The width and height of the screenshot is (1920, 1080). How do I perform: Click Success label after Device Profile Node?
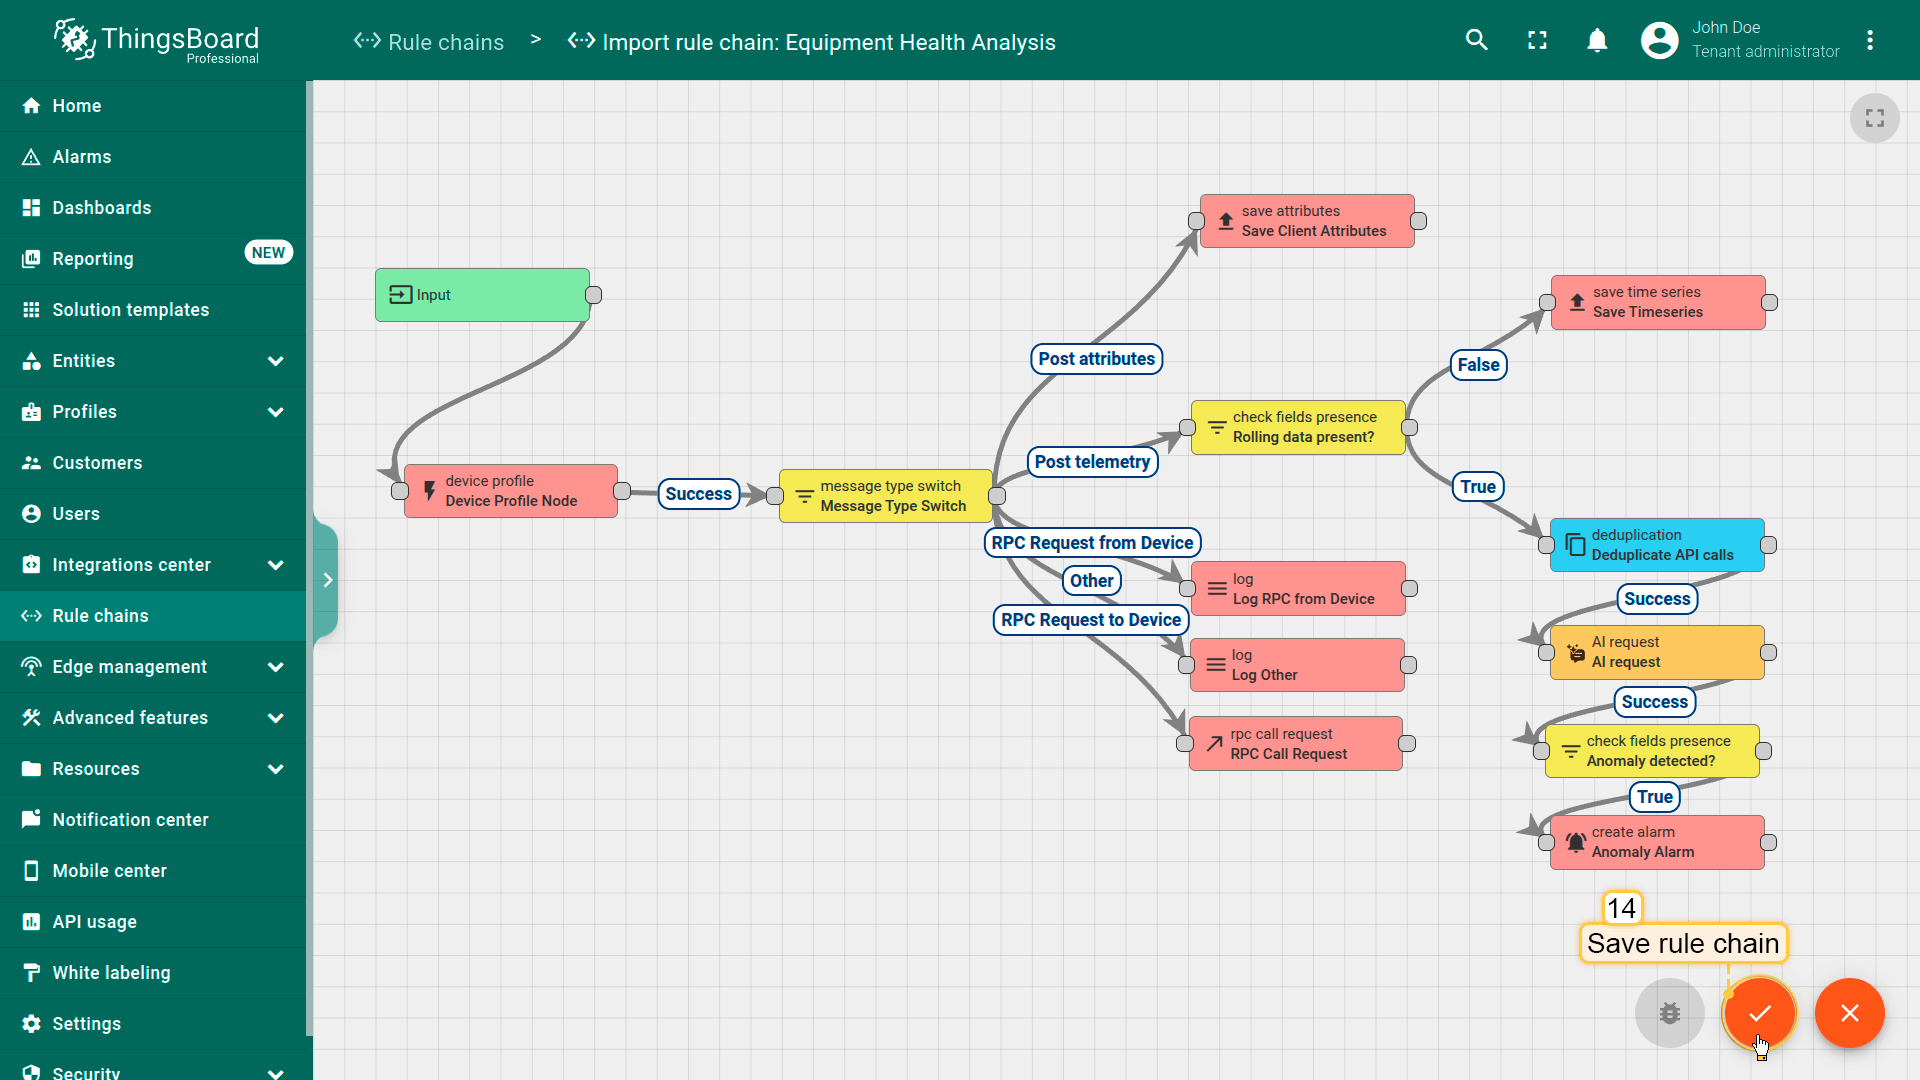698,494
